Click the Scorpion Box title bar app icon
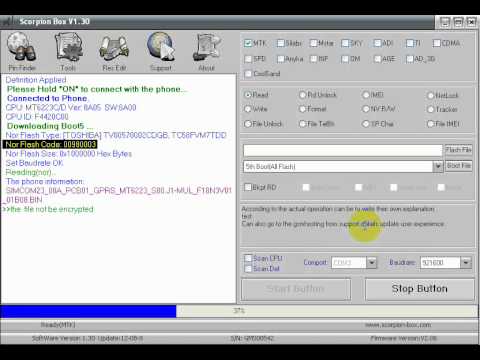Image resolution: width=480 pixels, height=360 pixels. (9, 22)
